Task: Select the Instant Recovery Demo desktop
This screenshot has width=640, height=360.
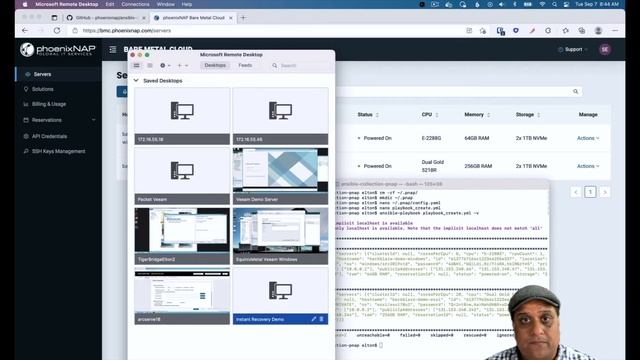Action: [280, 296]
